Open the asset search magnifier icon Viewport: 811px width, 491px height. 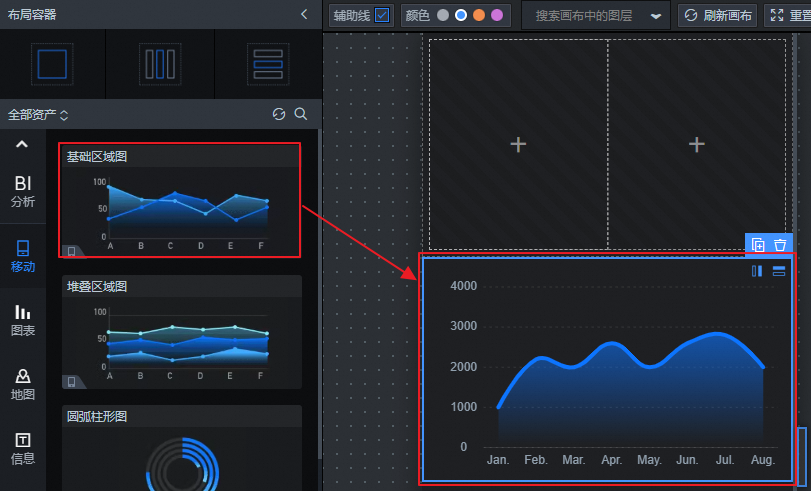pyautogui.click(x=301, y=114)
